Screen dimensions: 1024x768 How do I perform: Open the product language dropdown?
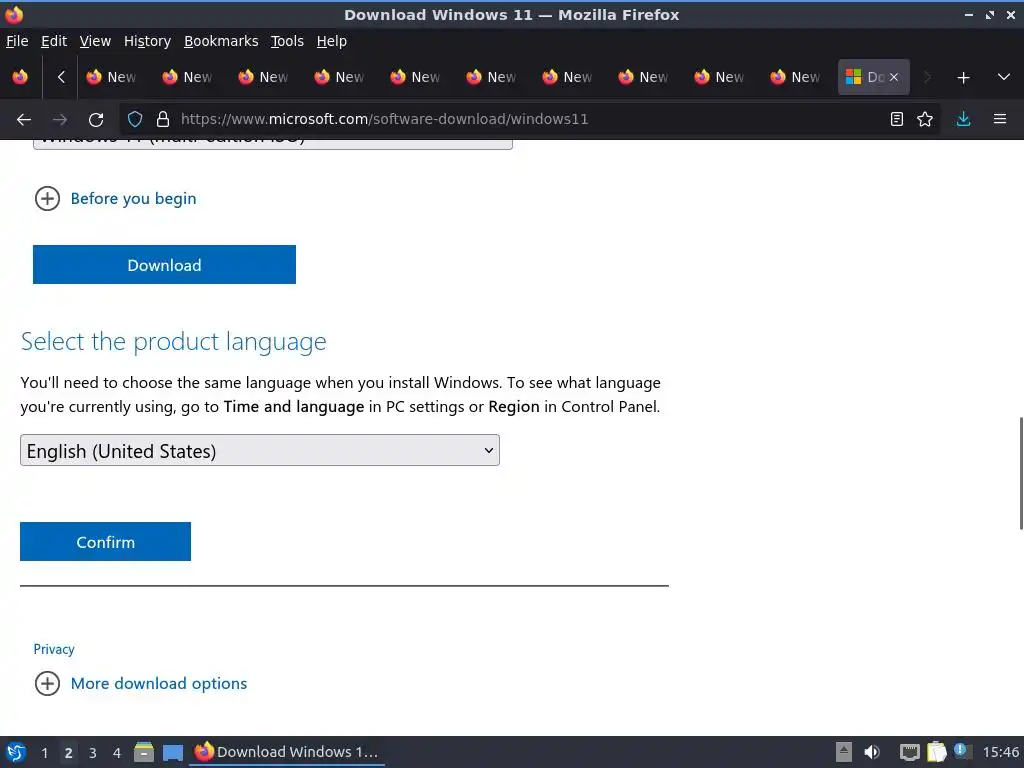pyautogui.click(x=259, y=450)
